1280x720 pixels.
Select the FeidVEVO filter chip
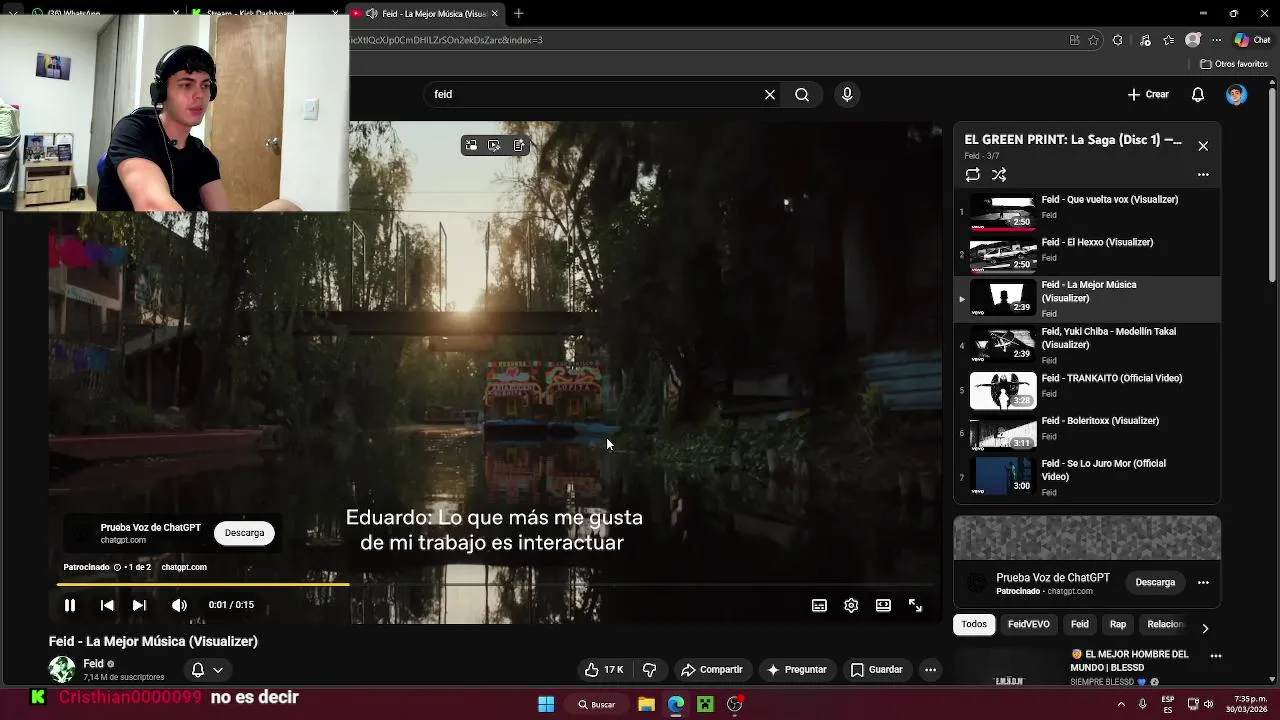[1028, 624]
